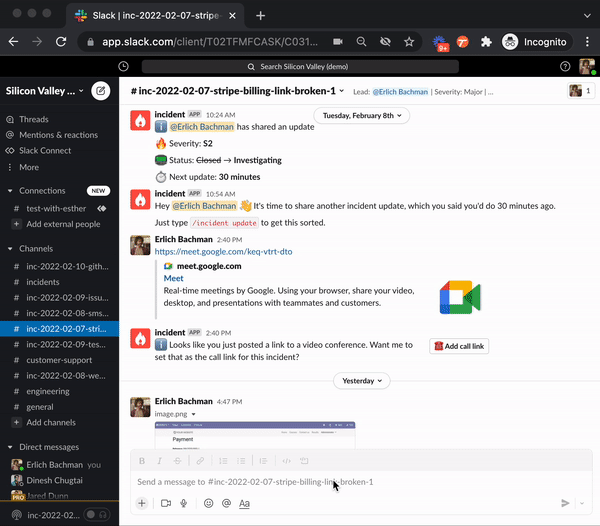Click the Incognito profile button
This screenshot has height=526, width=600.
tap(536, 42)
